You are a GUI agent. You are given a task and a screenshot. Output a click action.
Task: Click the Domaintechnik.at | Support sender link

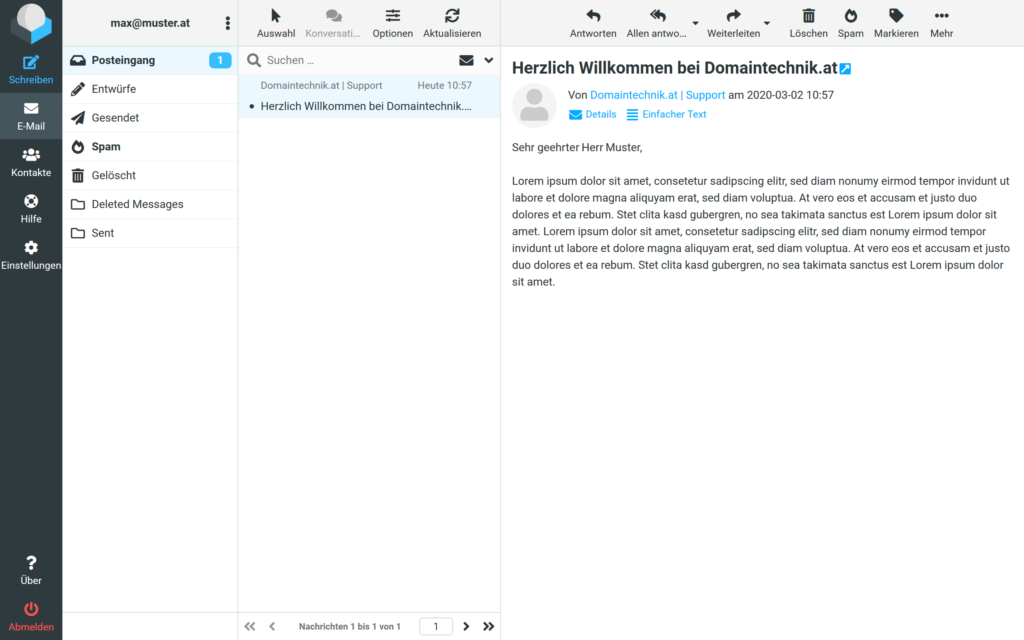pyautogui.click(x=657, y=95)
